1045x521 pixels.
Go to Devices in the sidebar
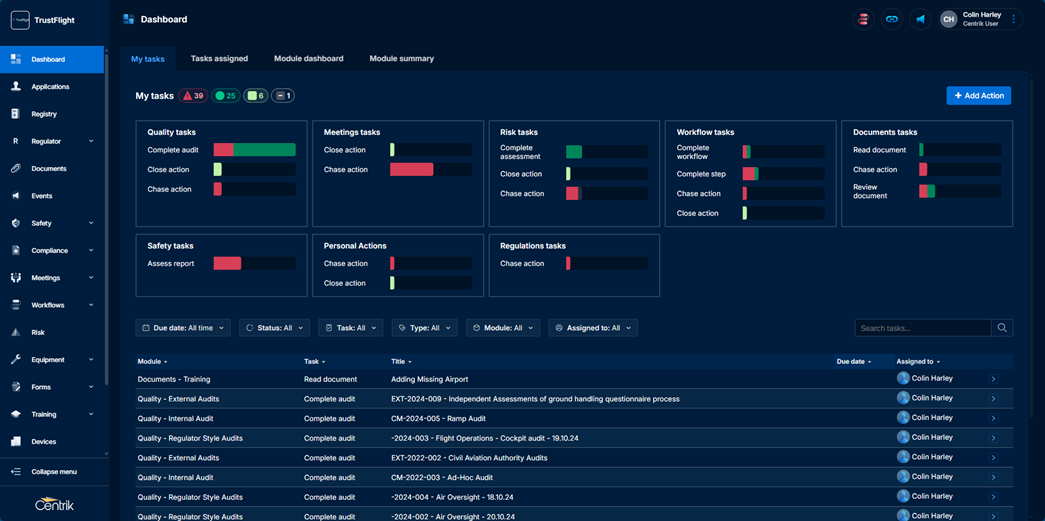[x=43, y=441]
